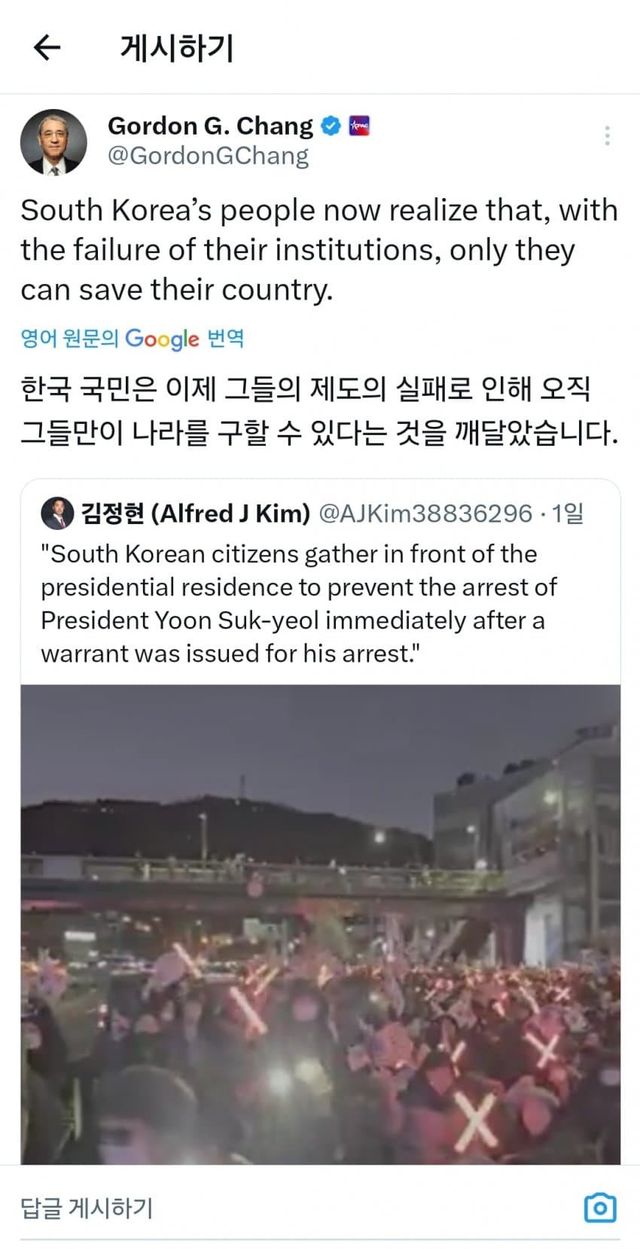Open the Gordon G. Chang display name
Screen dimensions: 640x1249
[210, 127]
